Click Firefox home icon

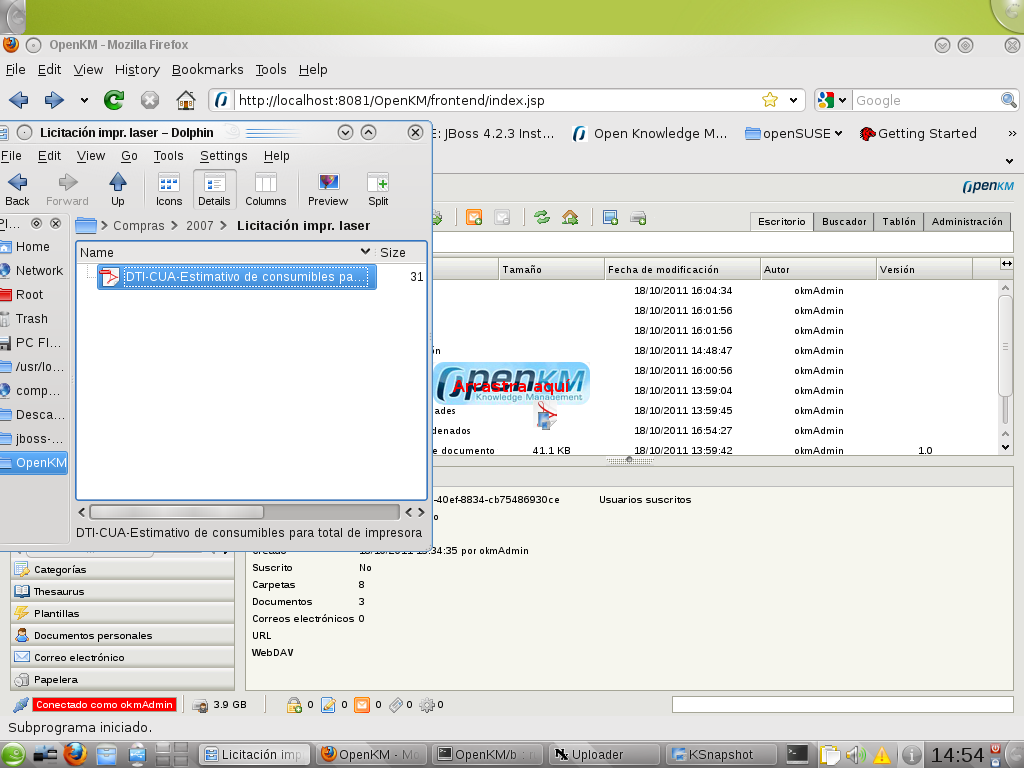185,100
